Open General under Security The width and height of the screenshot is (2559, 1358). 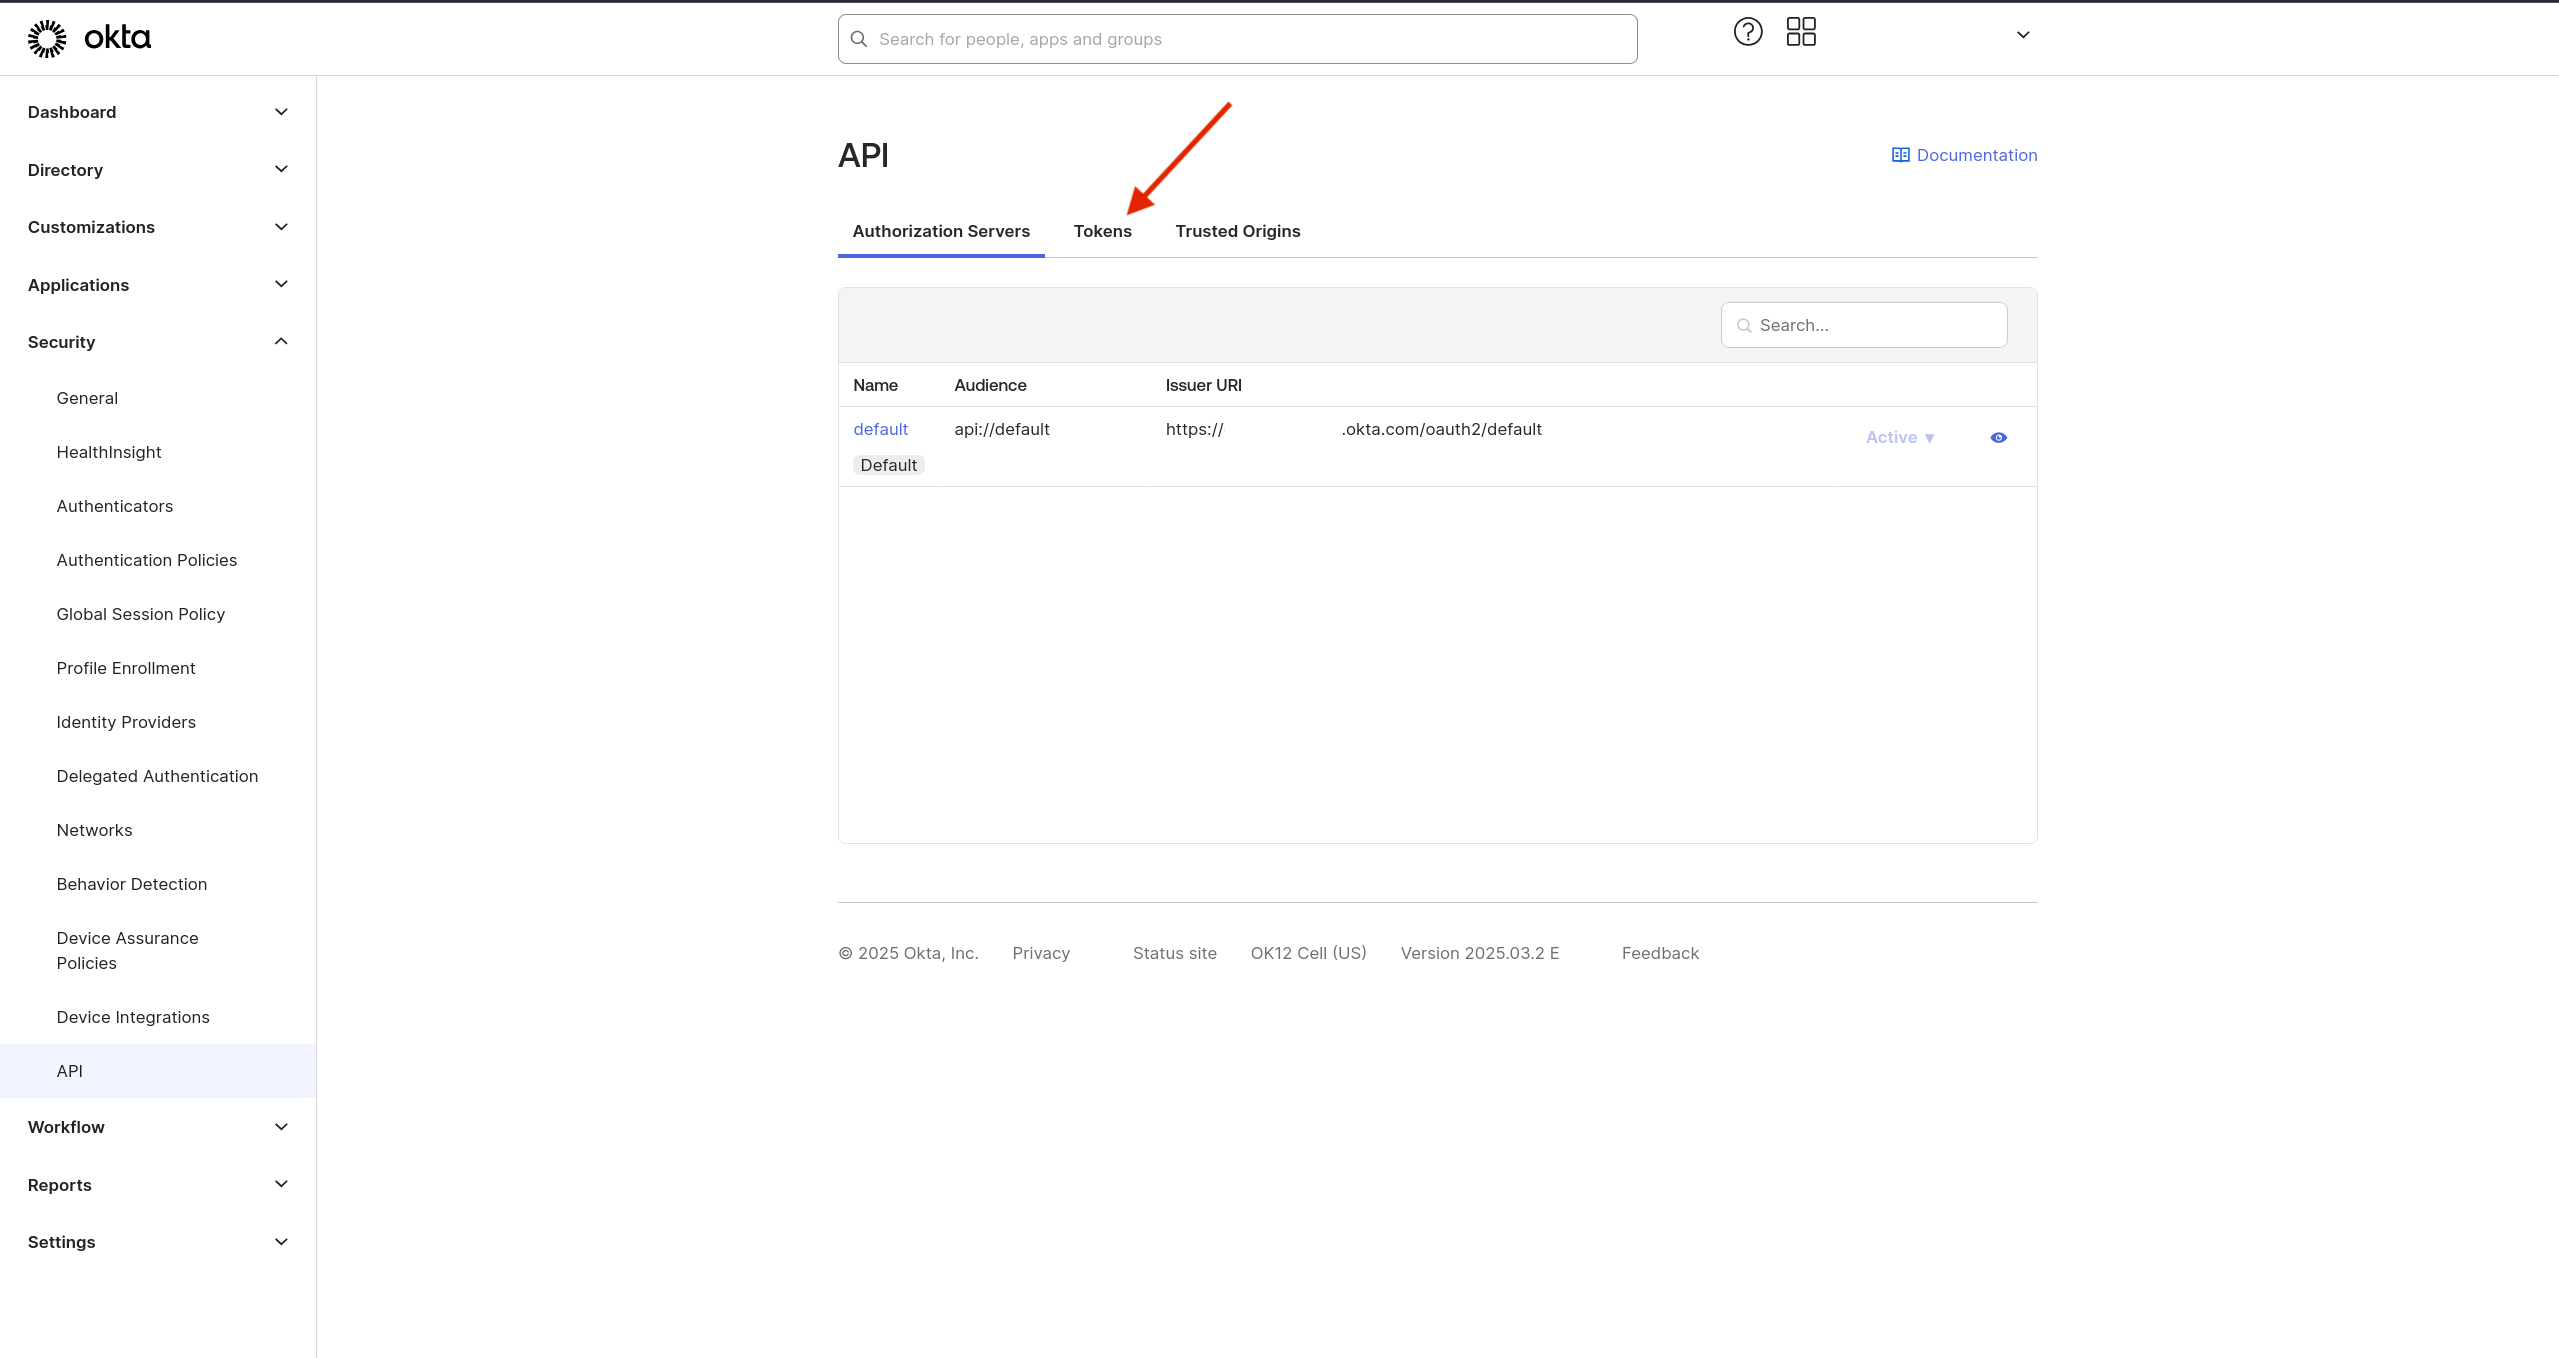coord(87,398)
